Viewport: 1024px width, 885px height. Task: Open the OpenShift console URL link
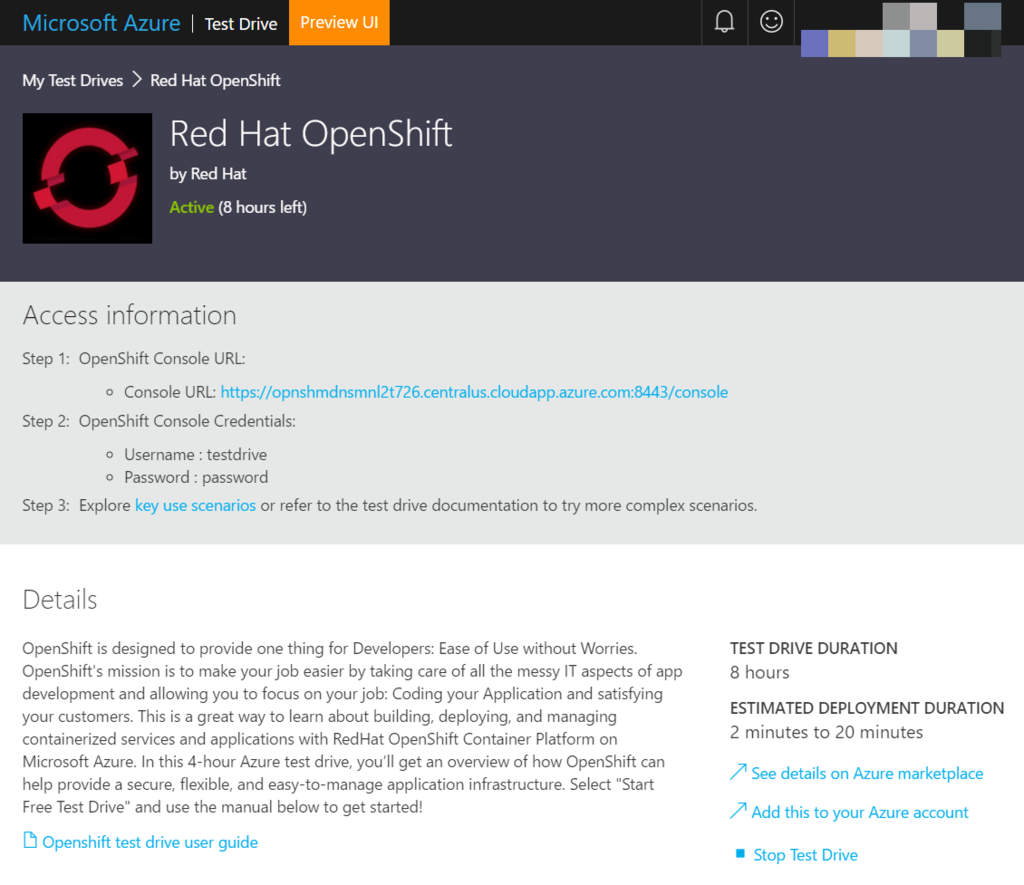pyautogui.click(x=474, y=392)
